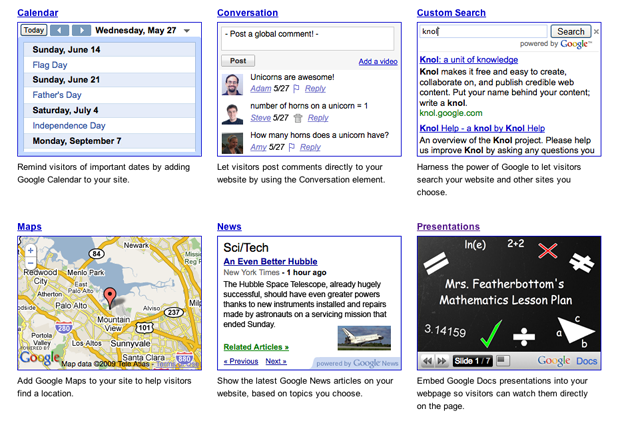Screen dimensions: 630x425
Task: Click the Route 84 shield on map
Action: tap(96, 253)
